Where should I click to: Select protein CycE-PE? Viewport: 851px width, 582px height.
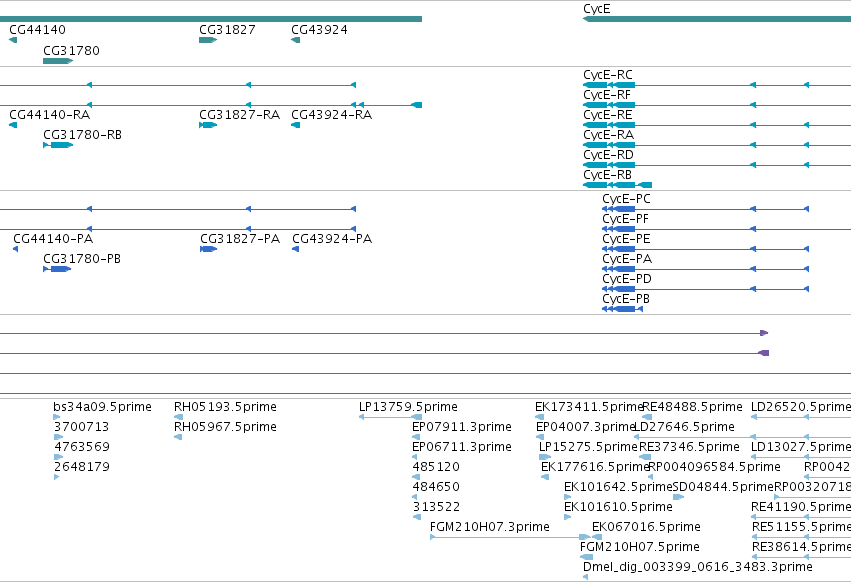[626, 239]
